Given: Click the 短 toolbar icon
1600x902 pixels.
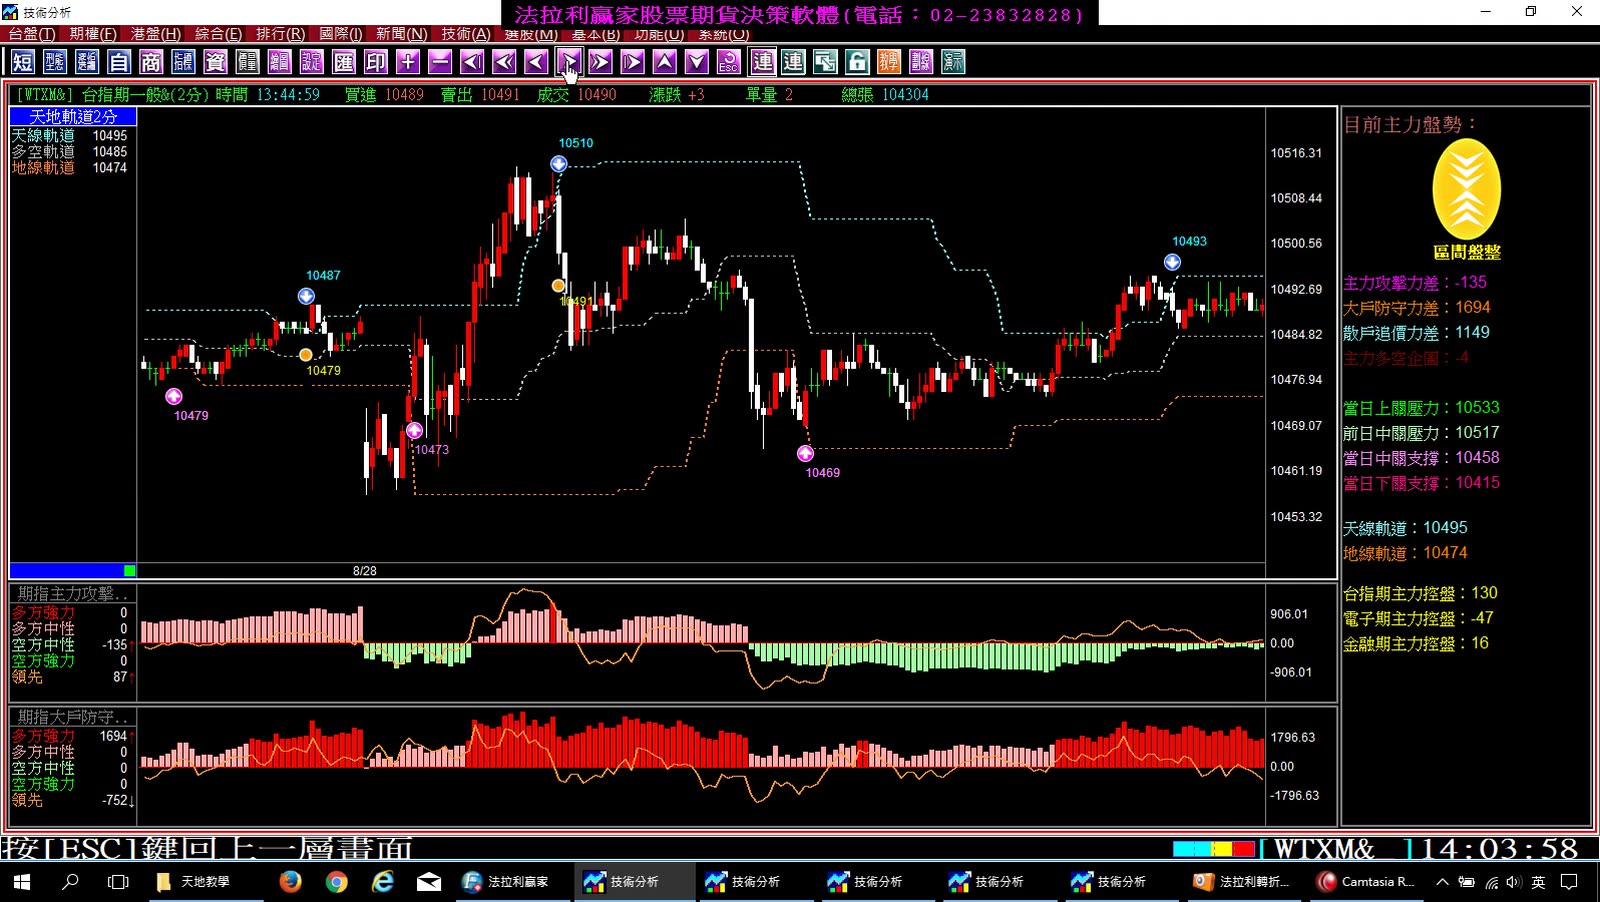Looking at the screenshot, I should point(23,62).
